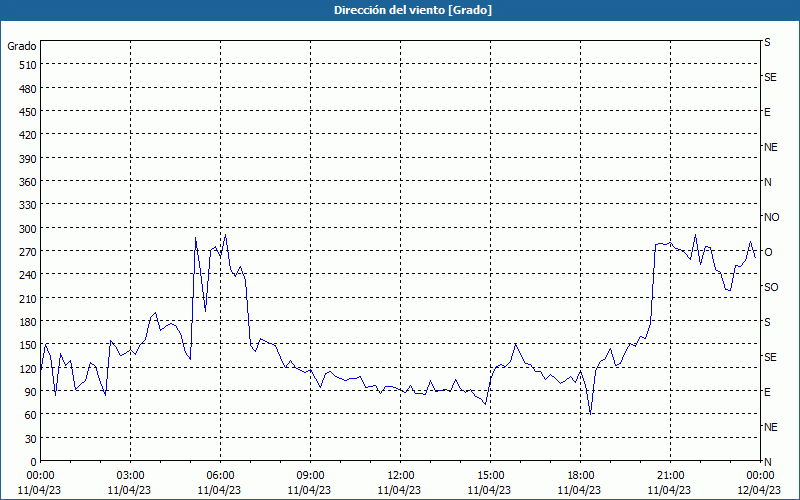Click the 12:00 time label

click(401, 476)
